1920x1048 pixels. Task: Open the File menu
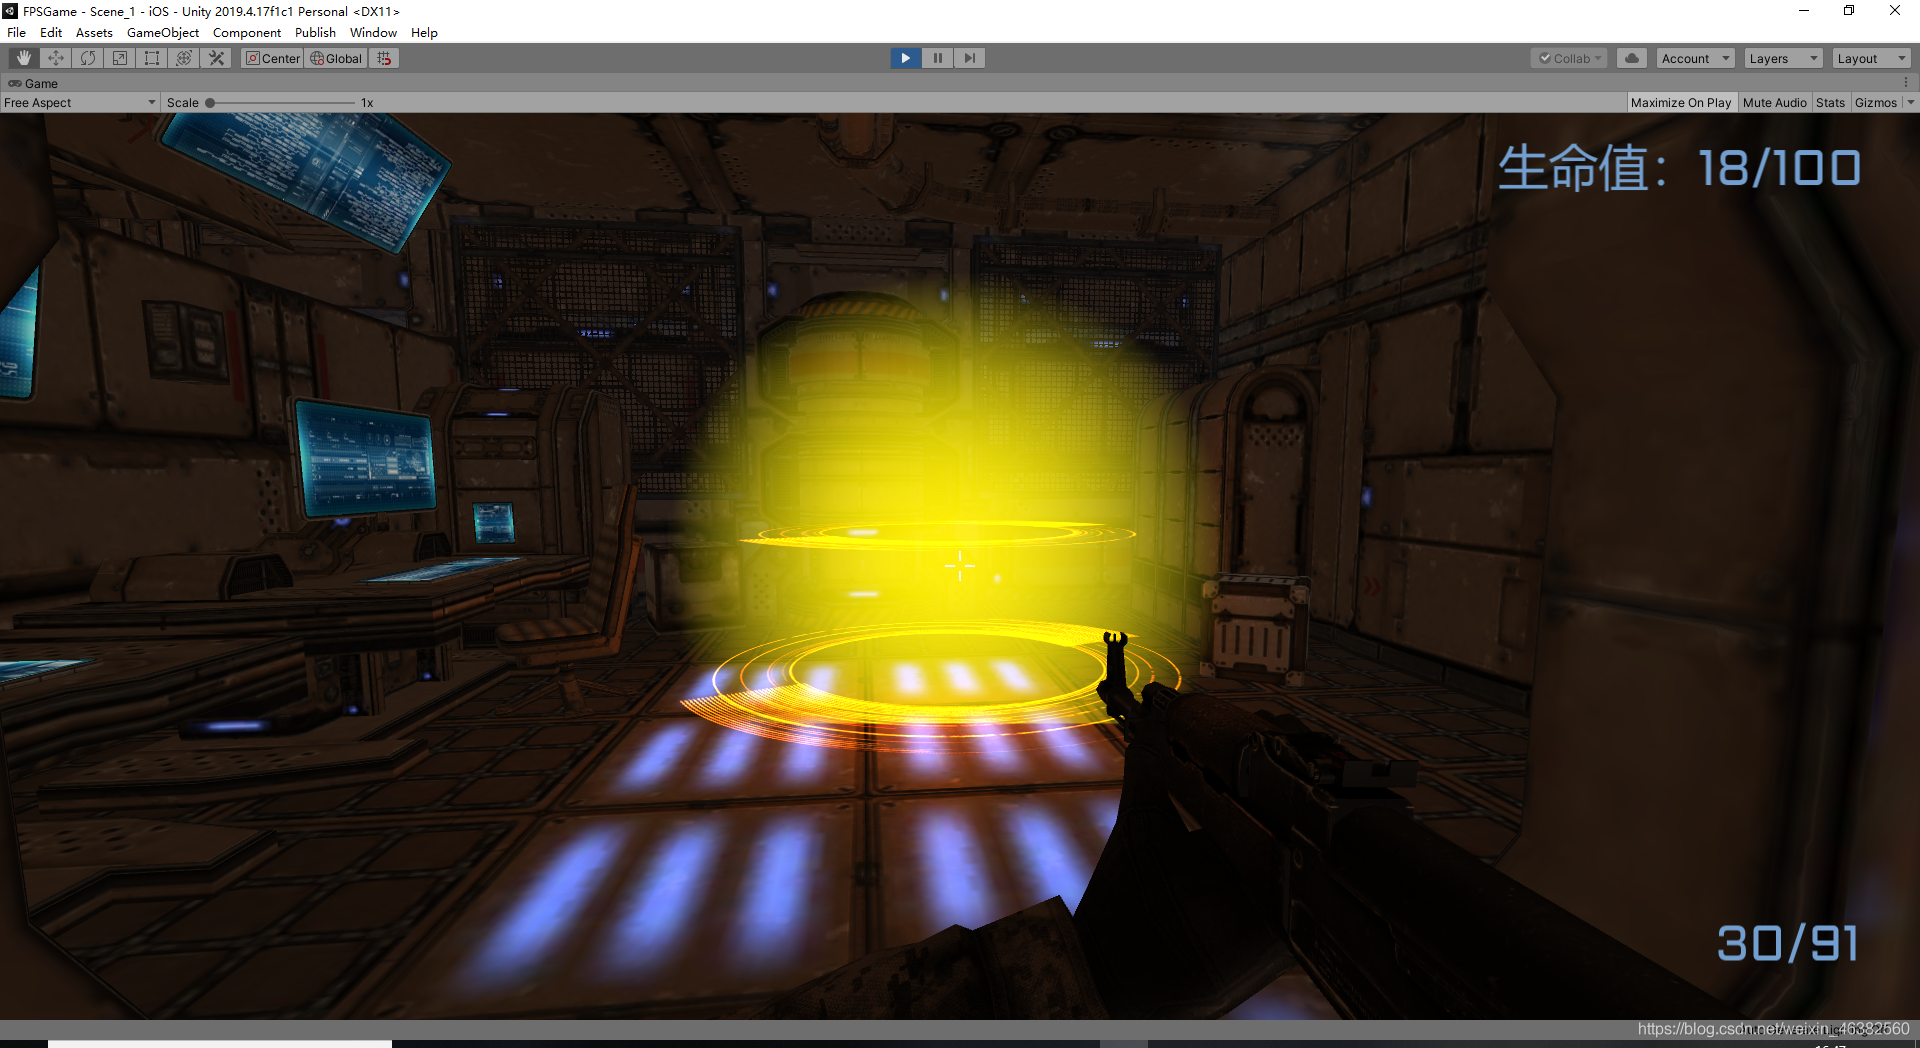pos(17,32)
